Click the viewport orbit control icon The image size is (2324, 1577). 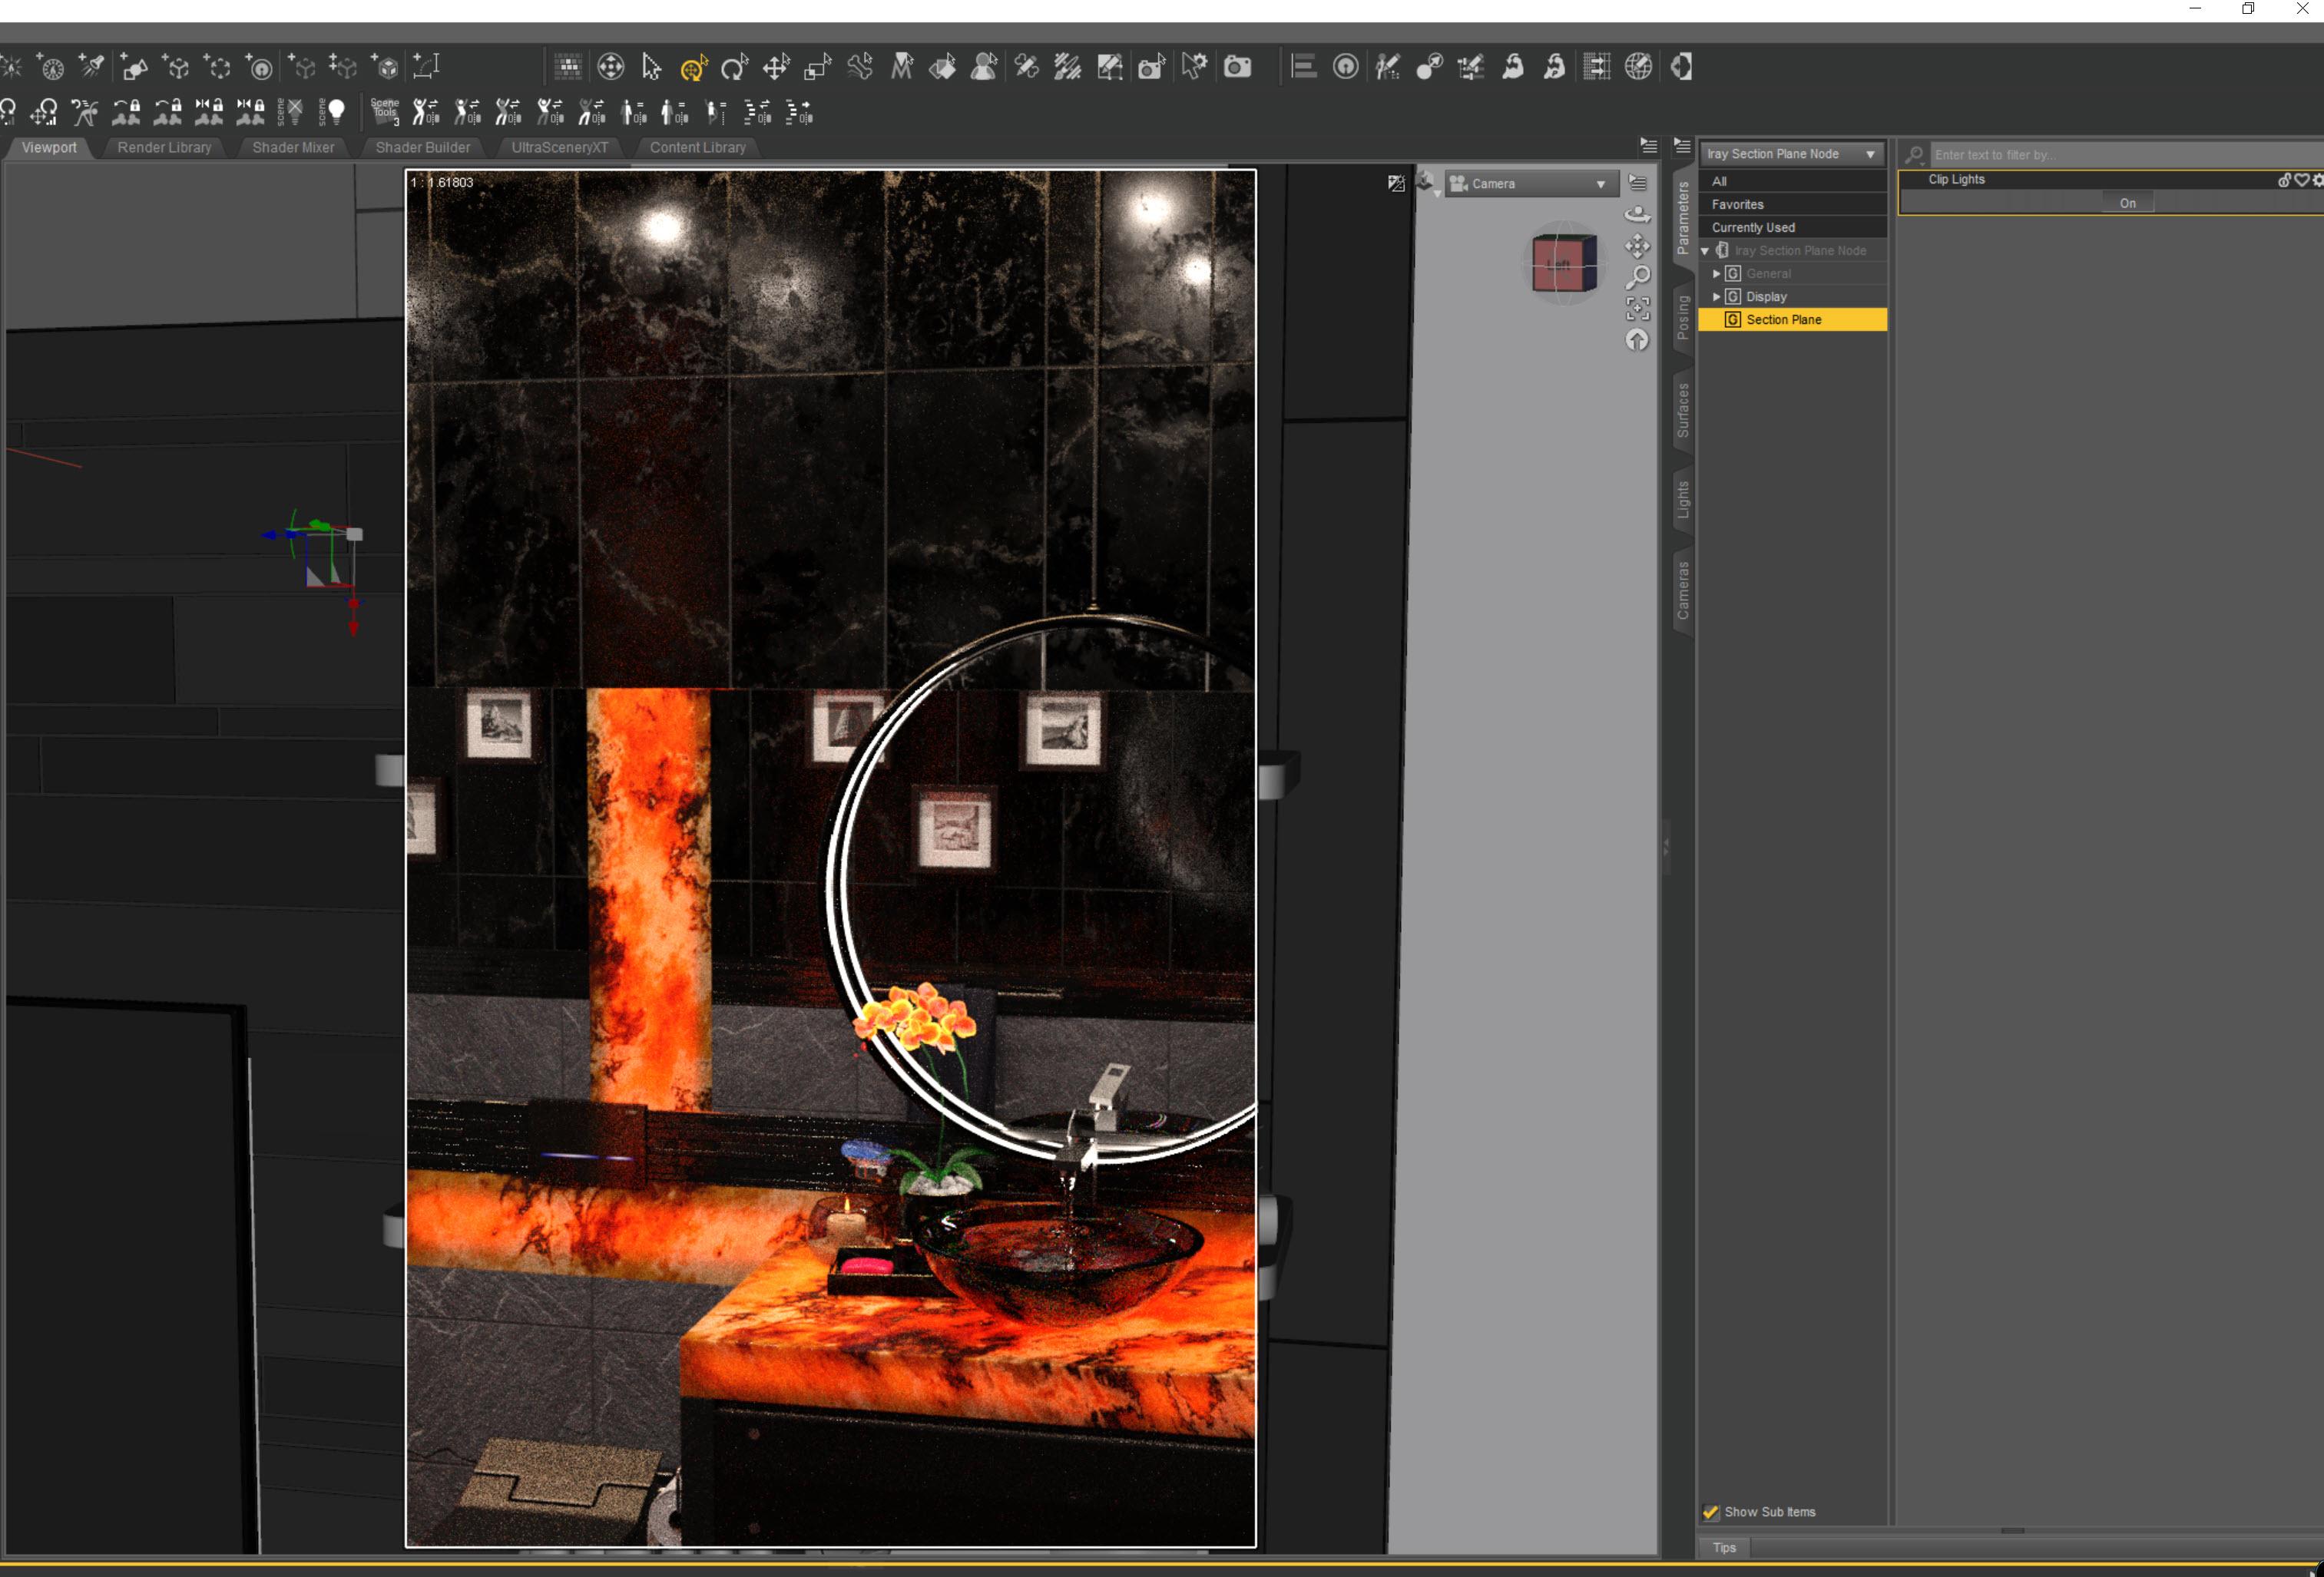click(x=1637, y=214)
